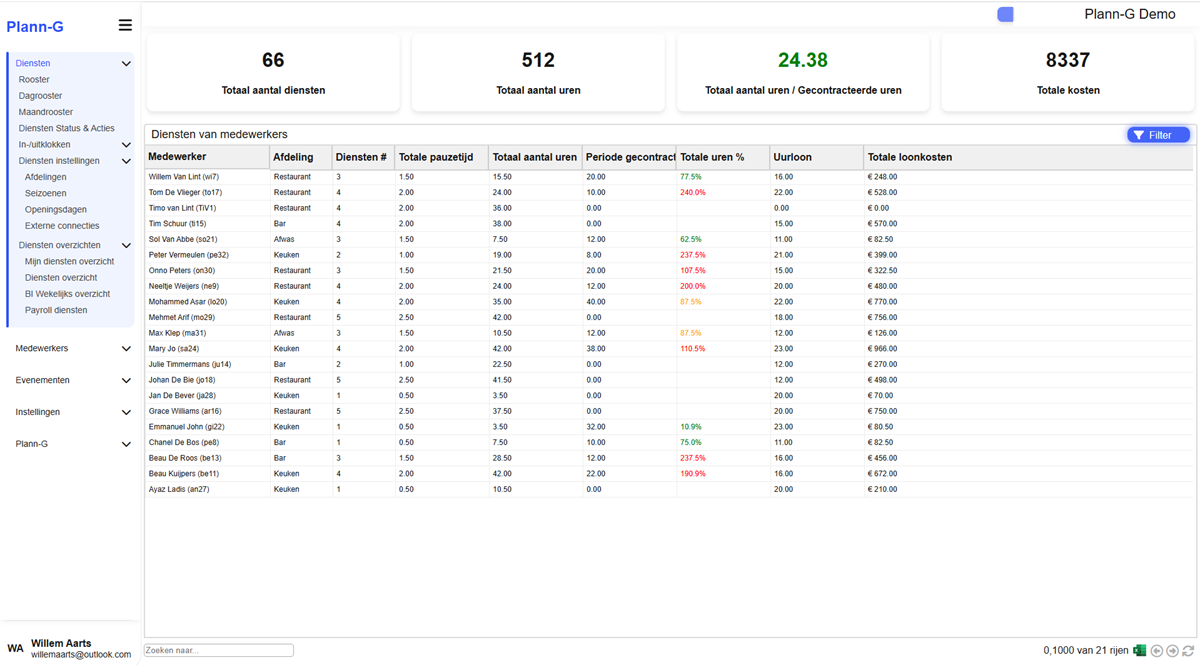Image resolution: width=1200 pixels, height=665 pixels.
Task: Toggle the blue switch in the top bar
Action: pyautogui.click(x=1005, y=14)
